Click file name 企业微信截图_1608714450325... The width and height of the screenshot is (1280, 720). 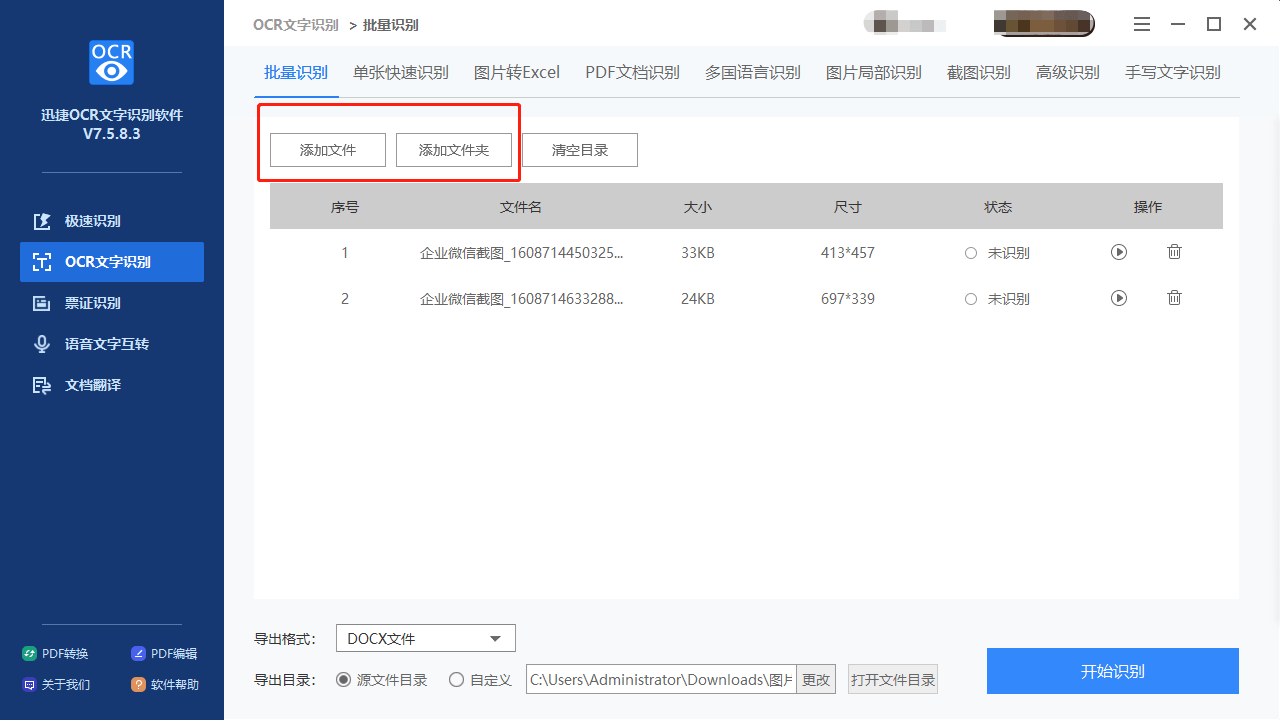pos(522,254)
